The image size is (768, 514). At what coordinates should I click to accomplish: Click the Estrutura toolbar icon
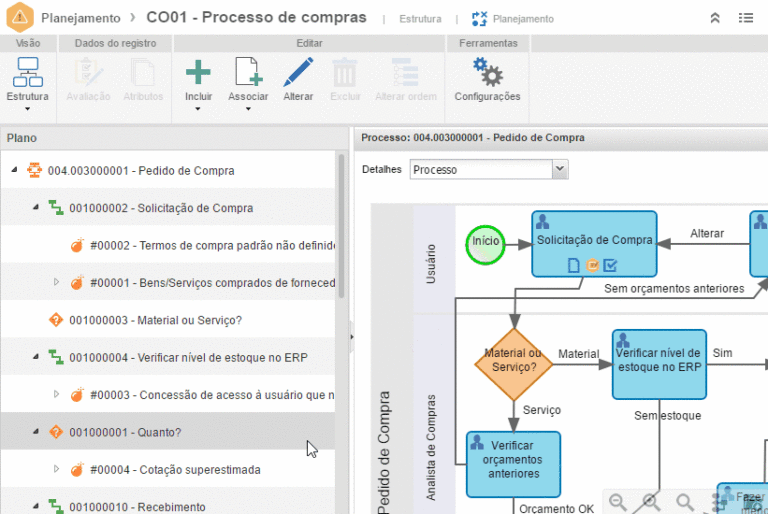click(x=27, y=73)
